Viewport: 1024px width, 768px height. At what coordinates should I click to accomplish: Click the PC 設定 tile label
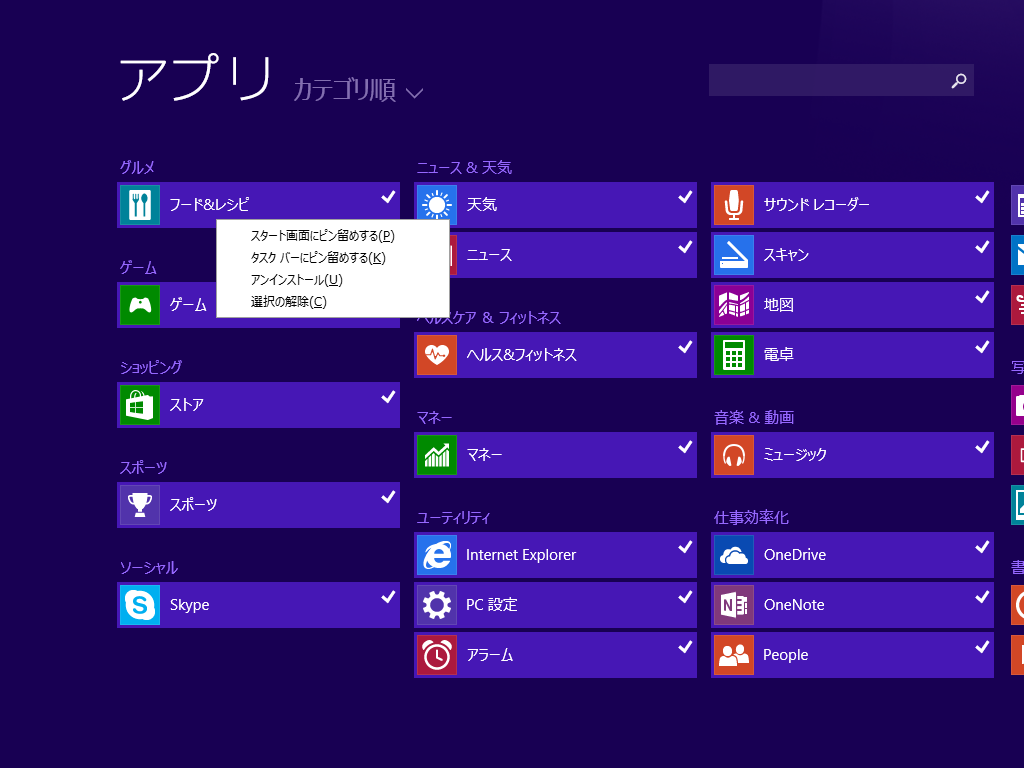(492, 605)
